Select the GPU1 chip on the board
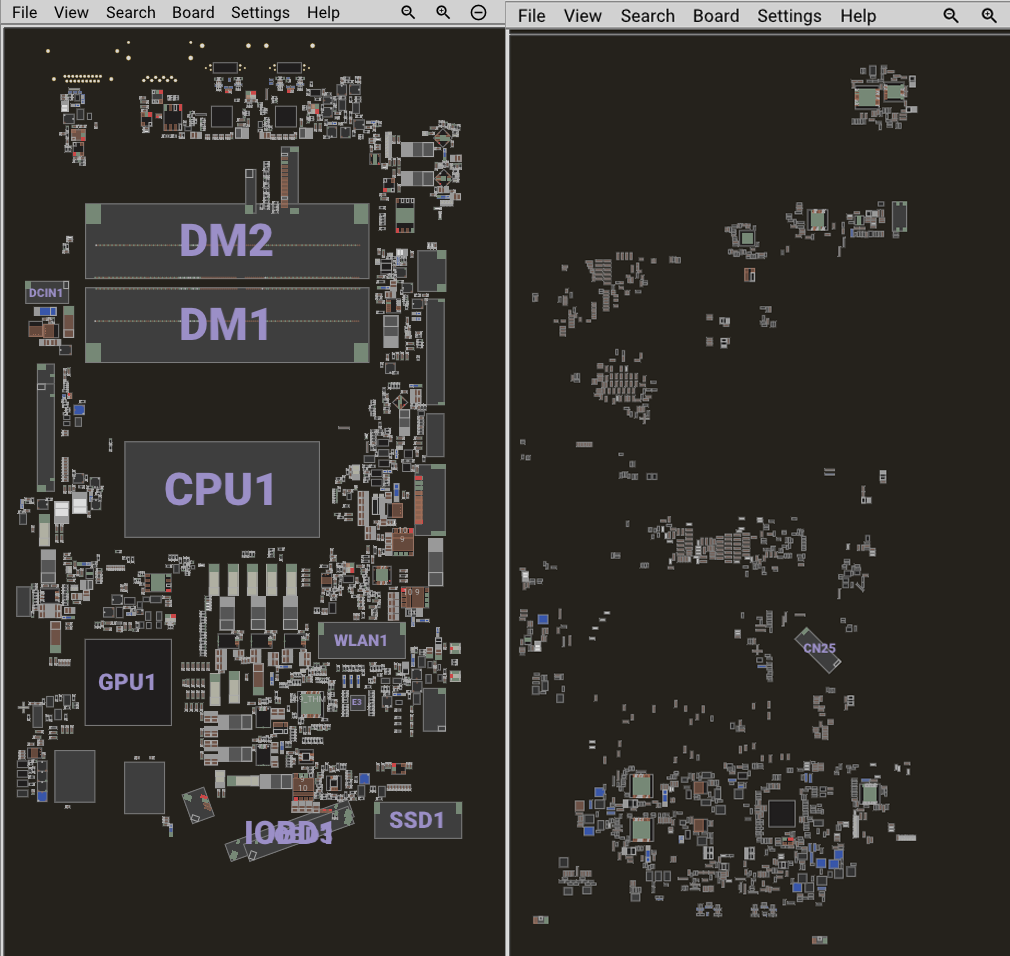The image size is (1010, 956). click(x=127, y=682)
